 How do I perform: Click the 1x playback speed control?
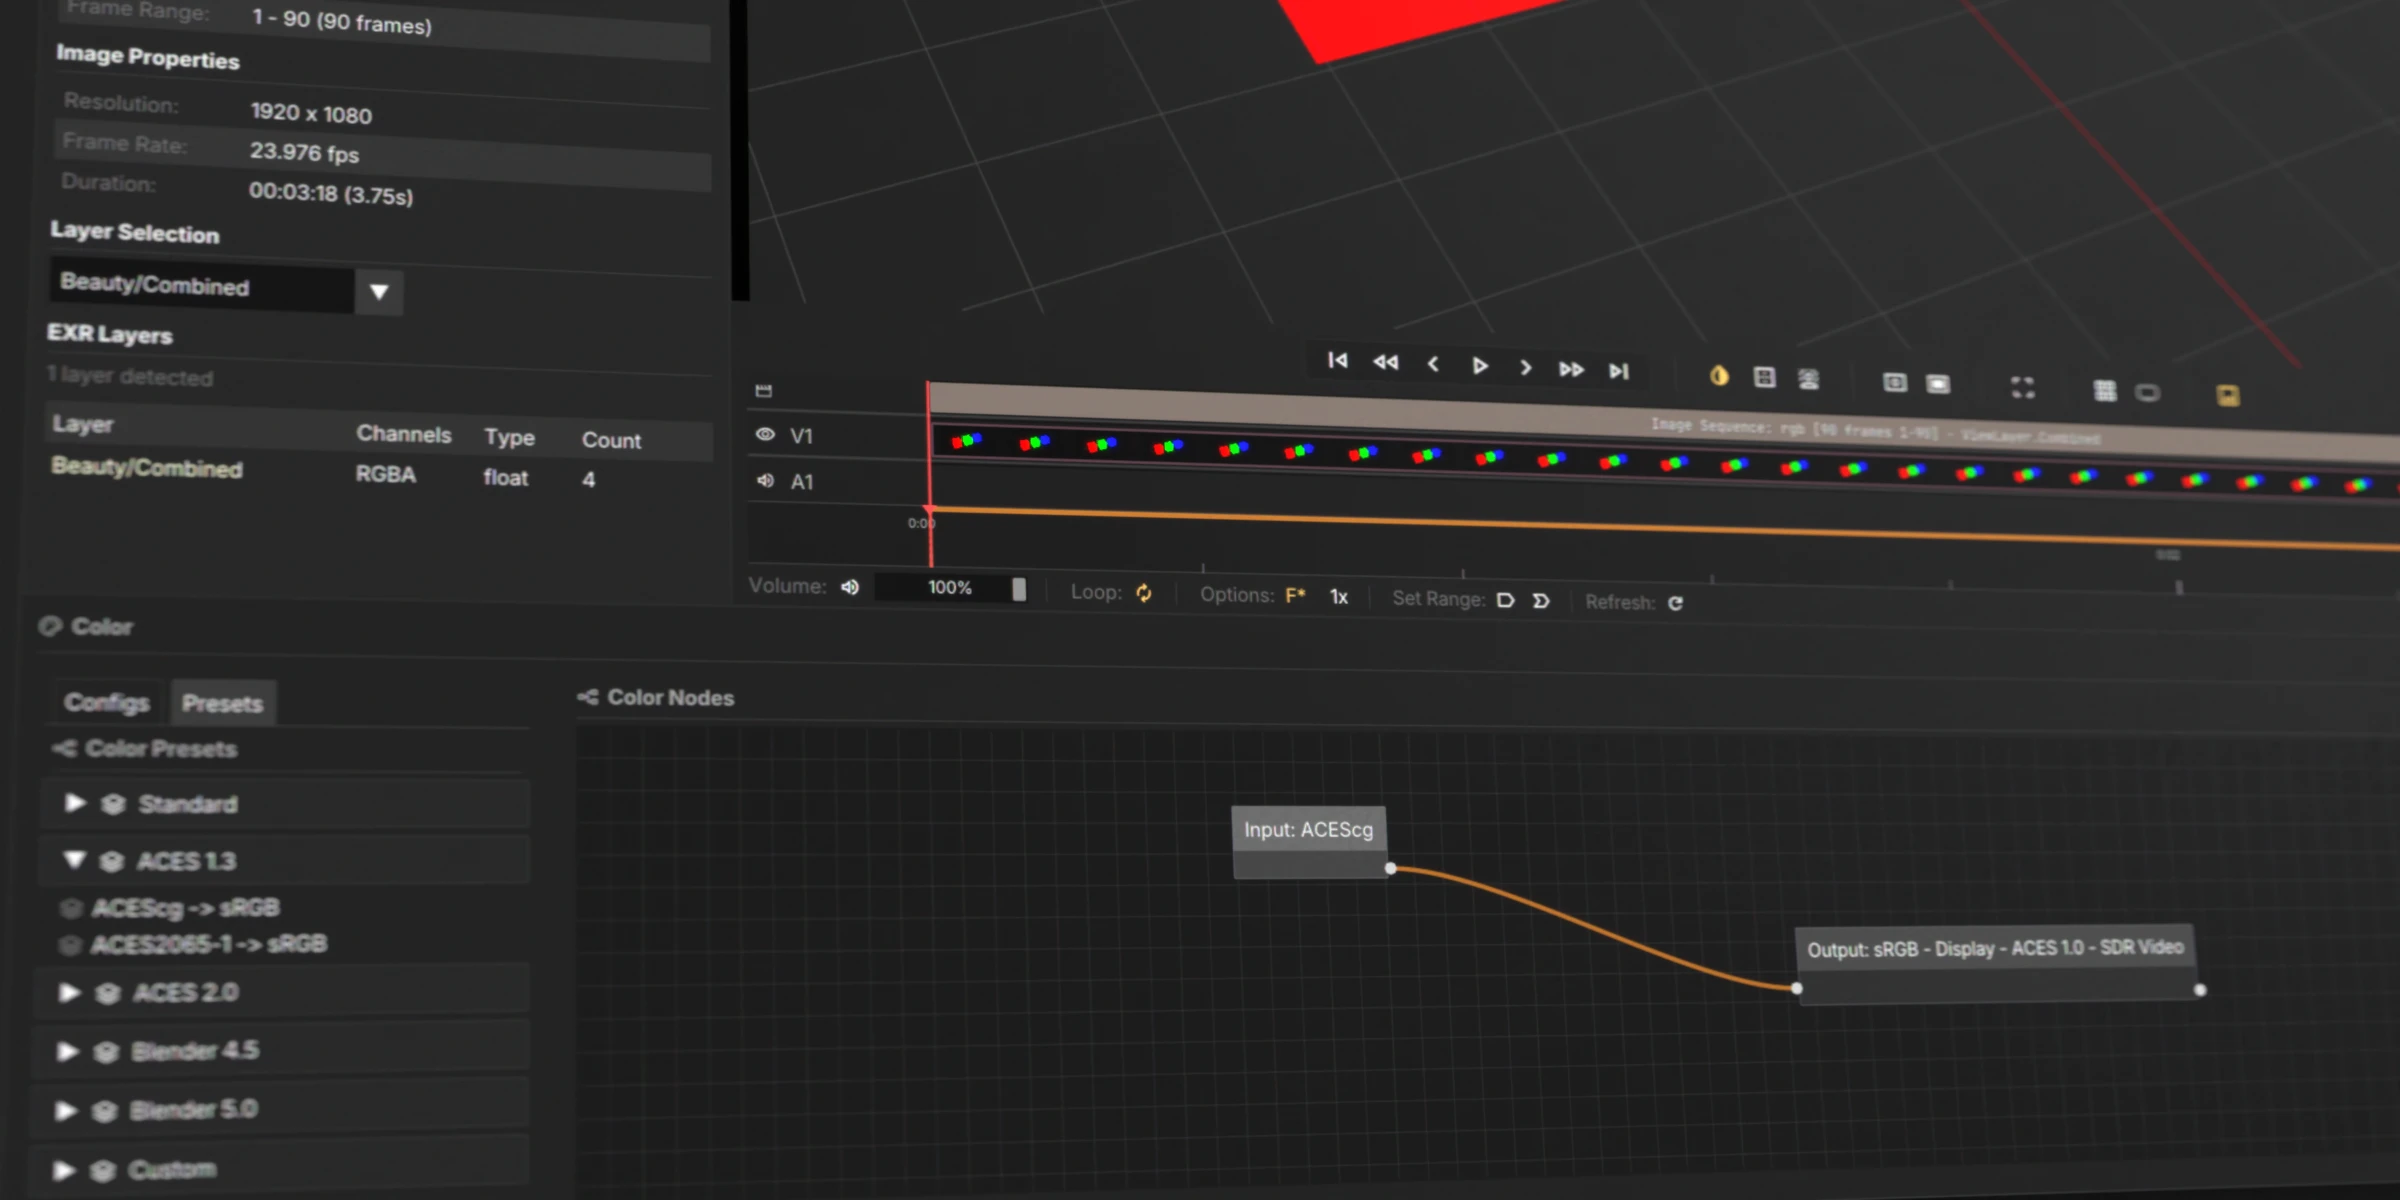1338,596
